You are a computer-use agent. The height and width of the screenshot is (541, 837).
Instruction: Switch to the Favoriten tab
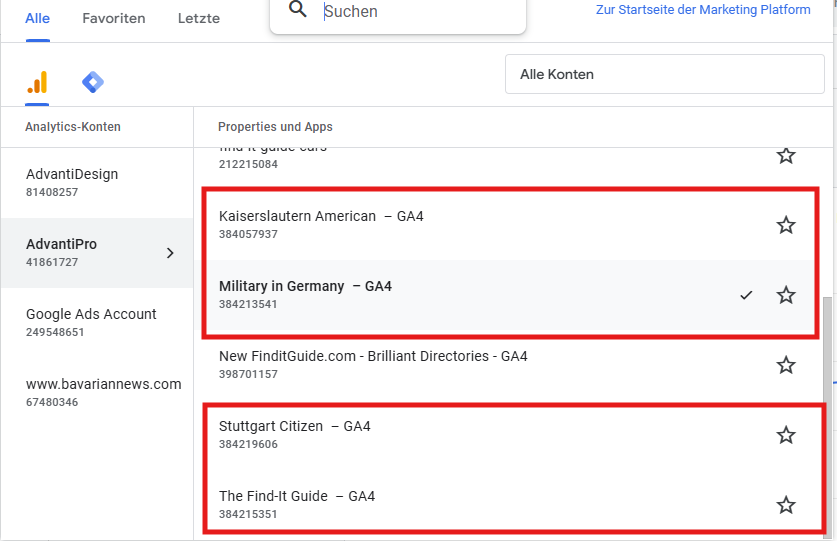point(114,18)
